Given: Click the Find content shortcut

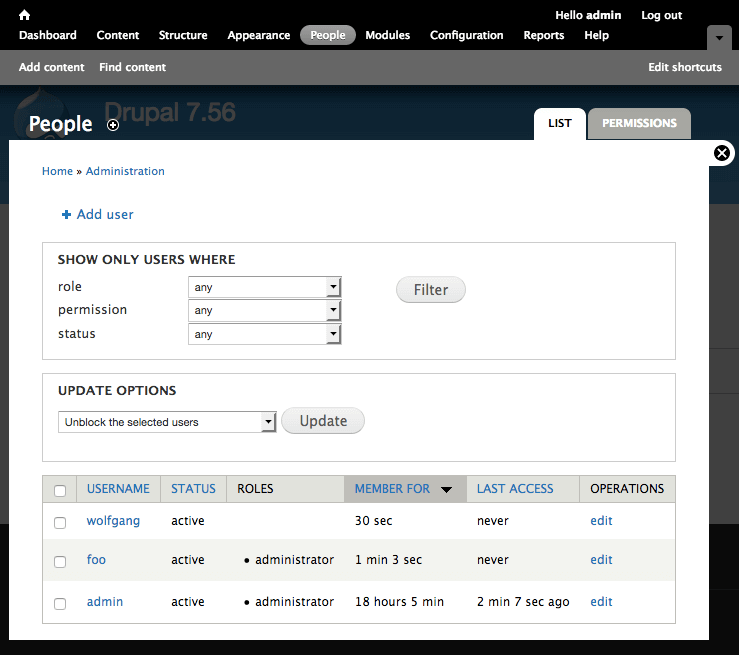Looking at the screenshot, I should (132, 67).
